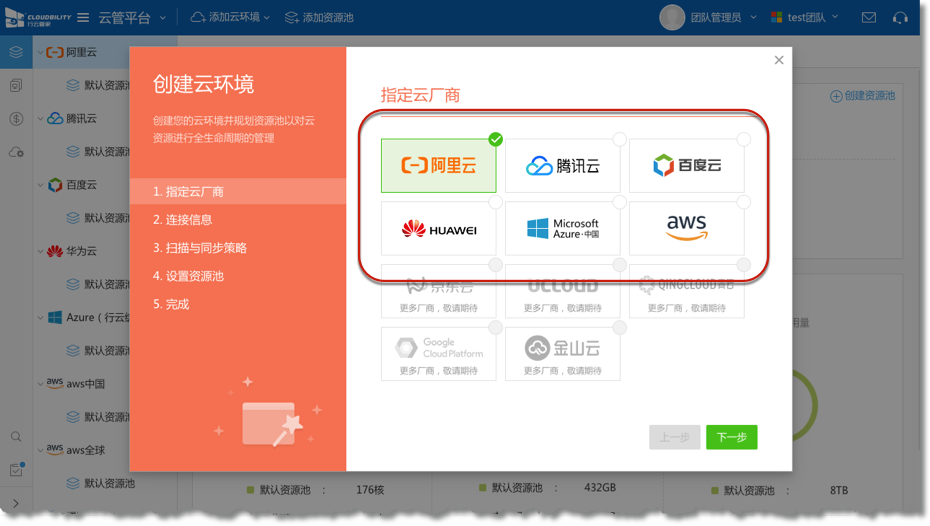Click the 阿里云 logo in the tree
The height and width of the screenshot is (526, 930).
(55, 52)
